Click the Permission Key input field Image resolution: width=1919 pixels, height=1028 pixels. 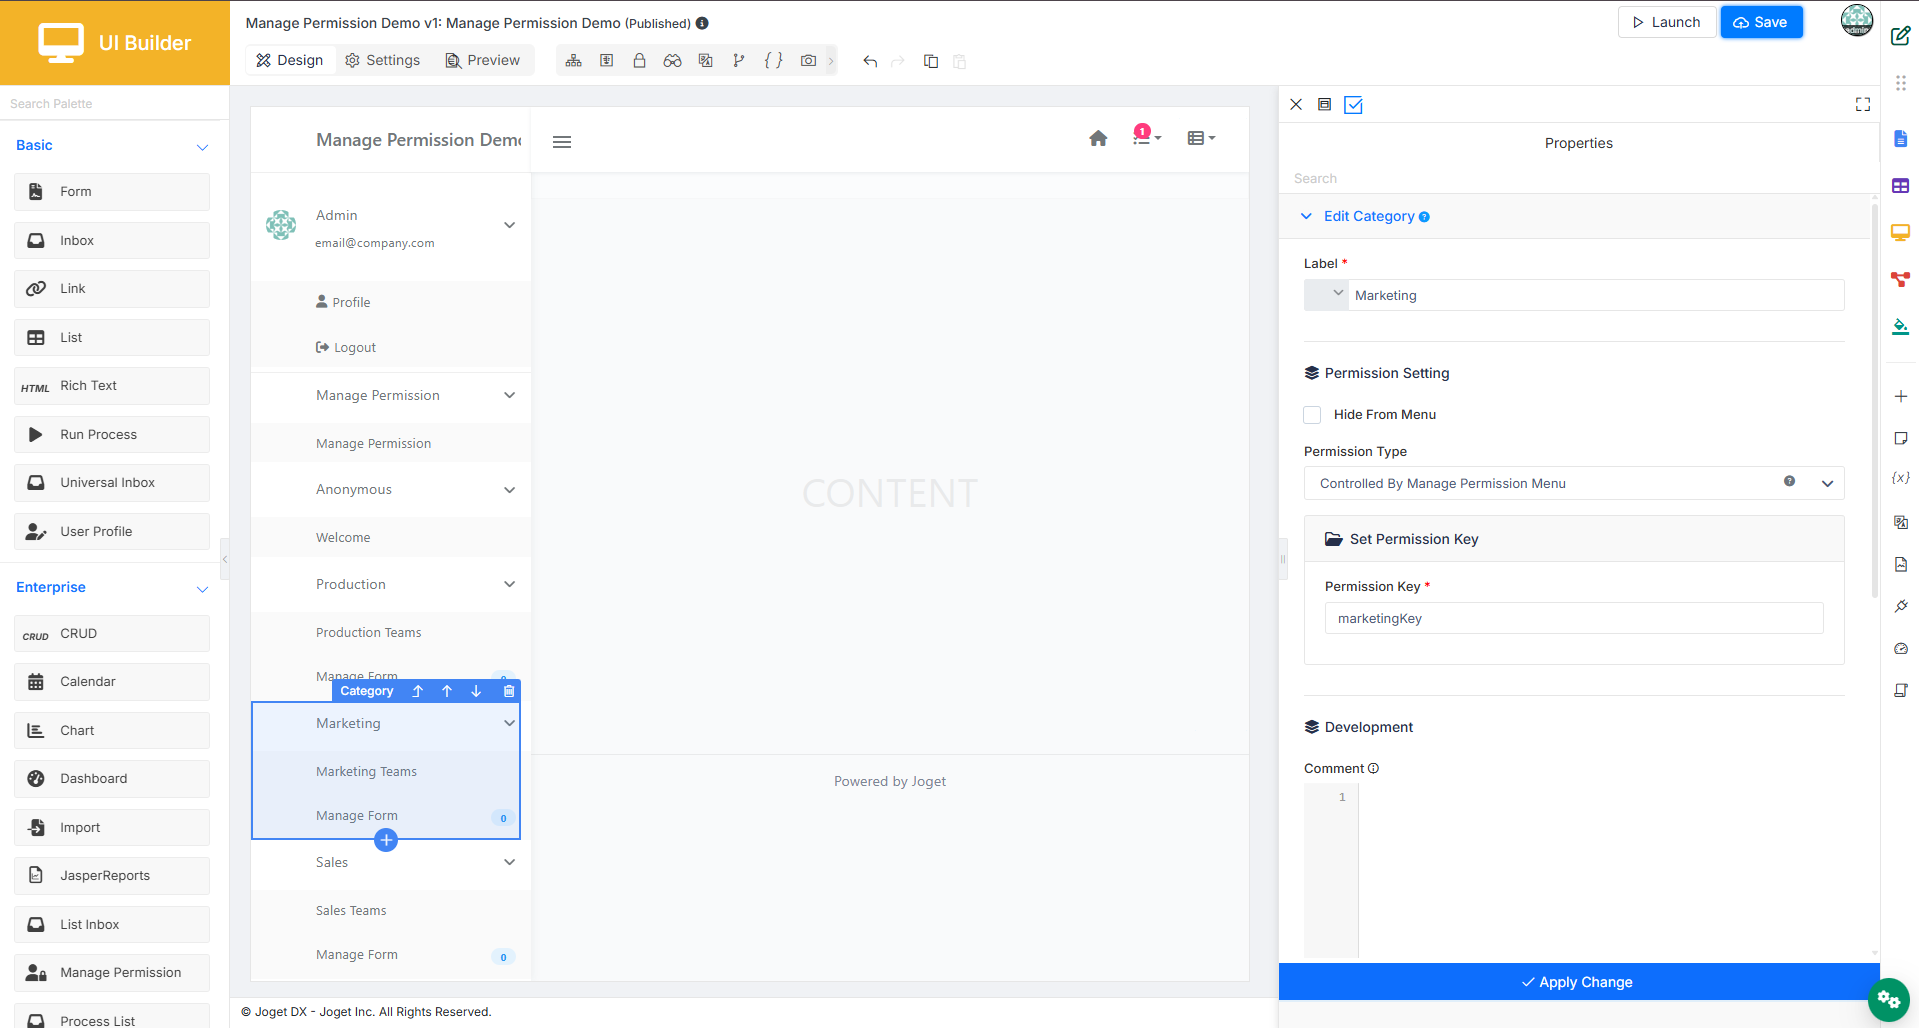click(x=1574, y=618)
